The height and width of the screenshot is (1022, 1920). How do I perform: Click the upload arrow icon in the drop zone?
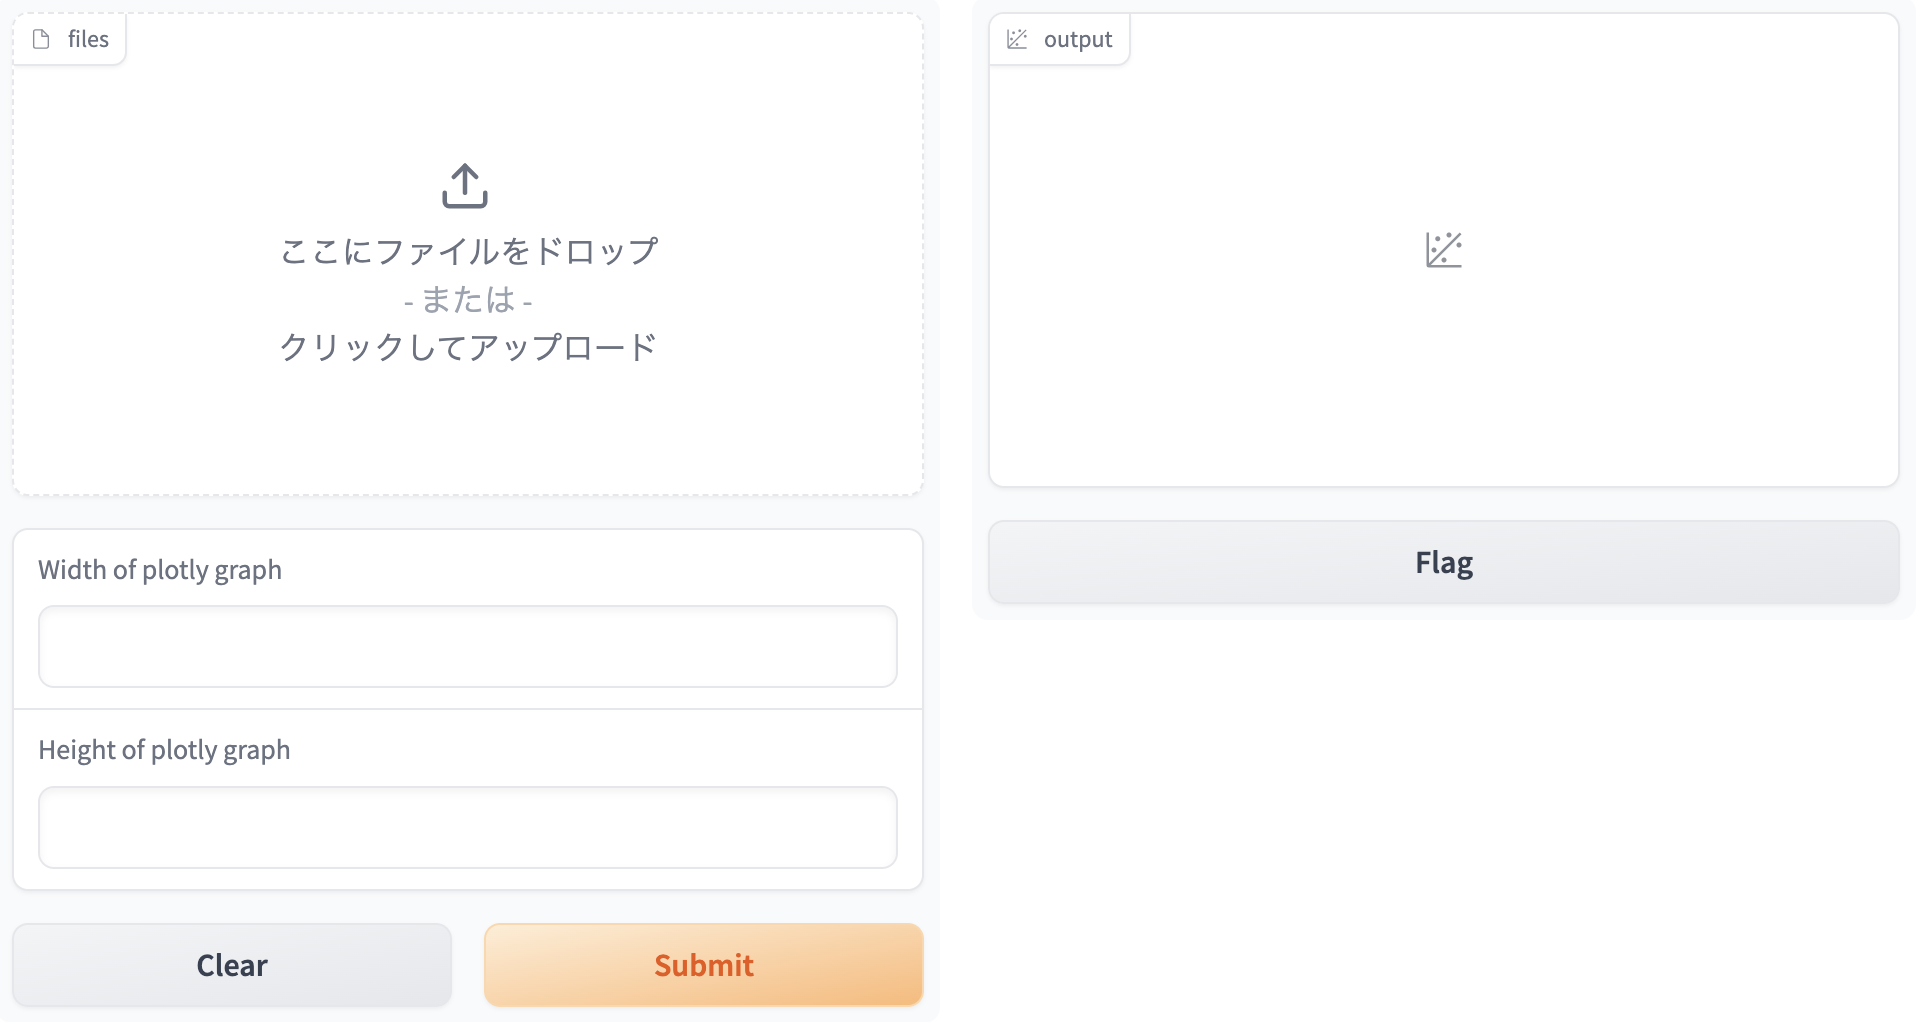pyautogui.click(x=466, y=186)
